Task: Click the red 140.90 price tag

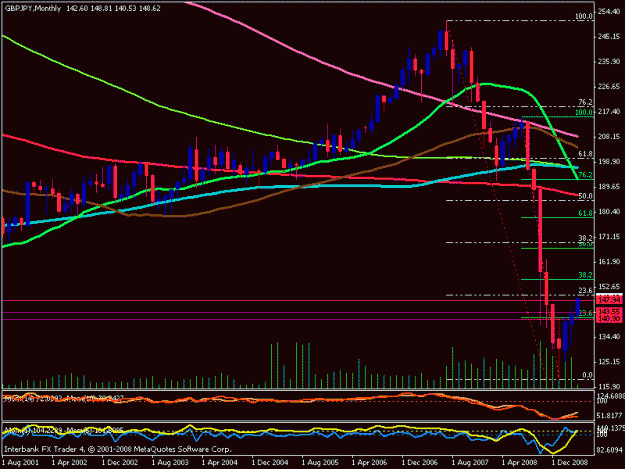Action: [608, 319]
